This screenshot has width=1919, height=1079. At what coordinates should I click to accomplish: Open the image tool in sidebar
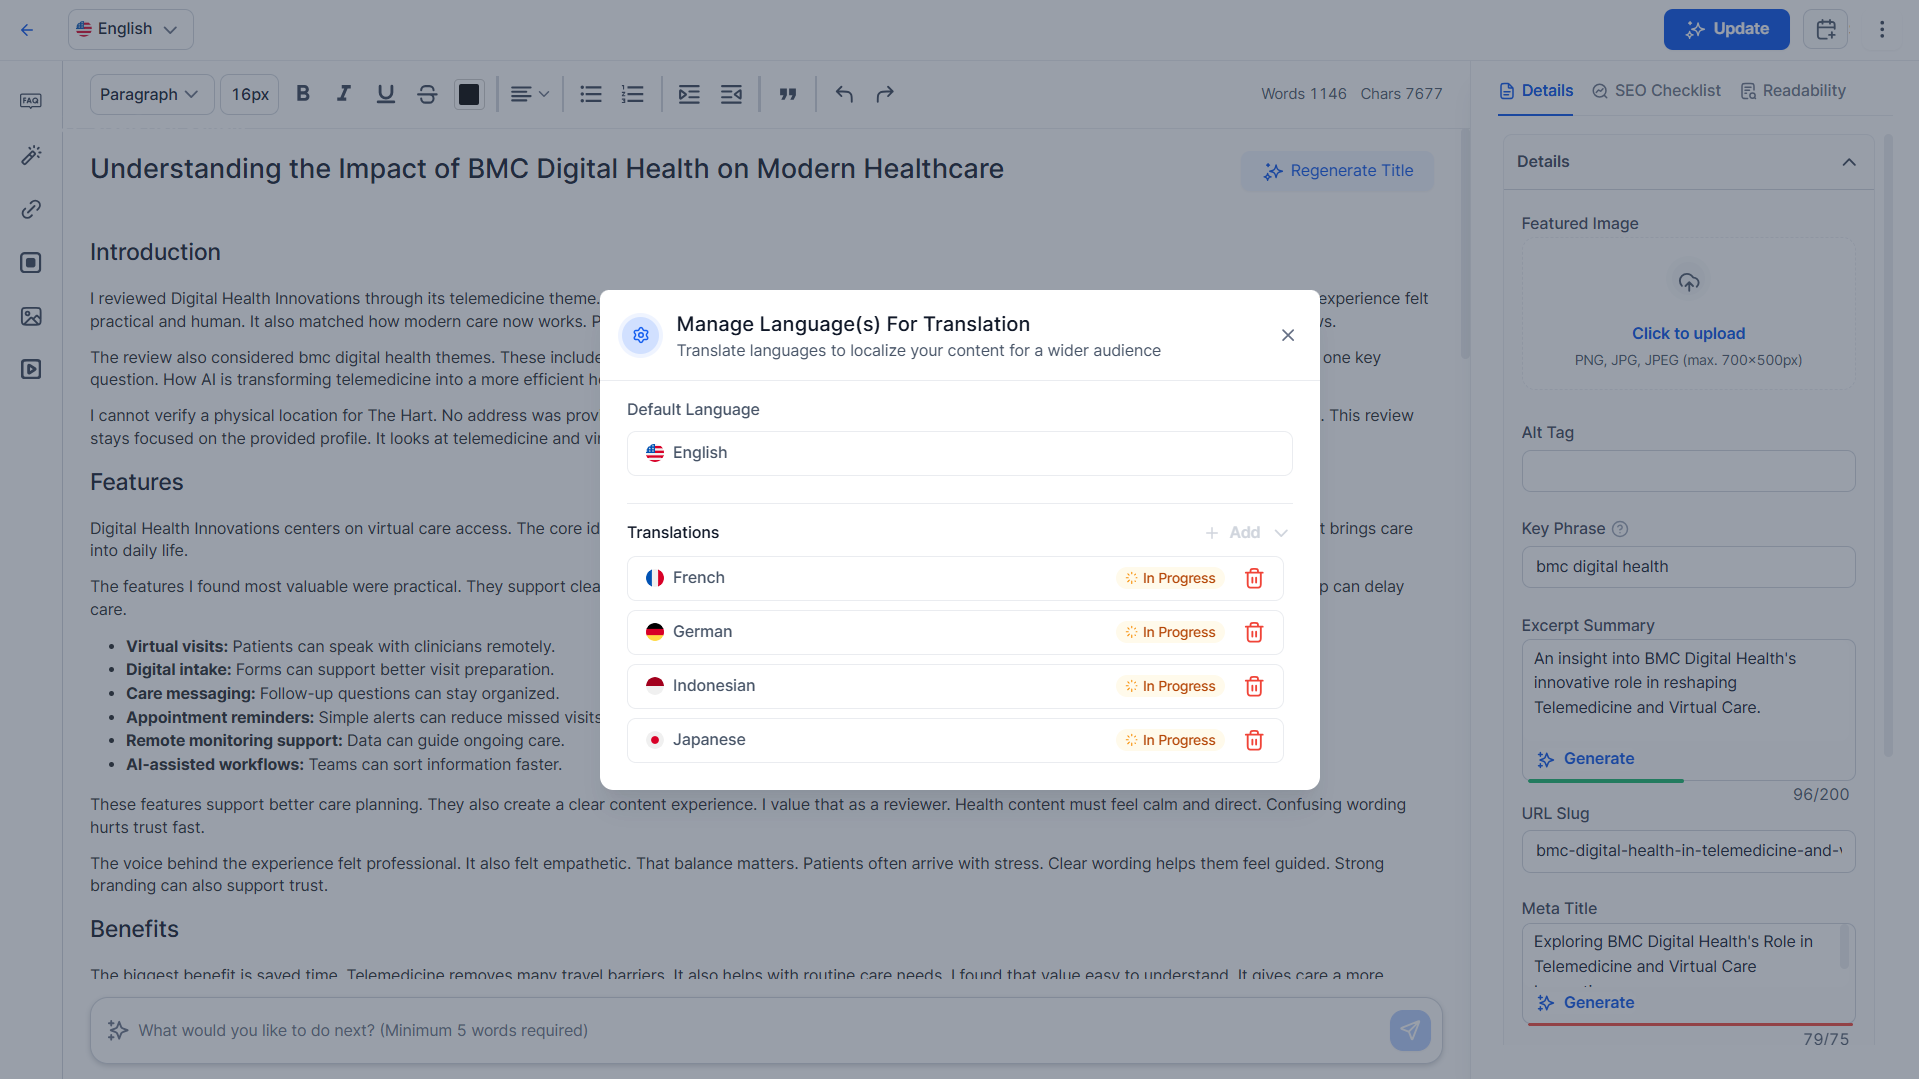[31, 316]
